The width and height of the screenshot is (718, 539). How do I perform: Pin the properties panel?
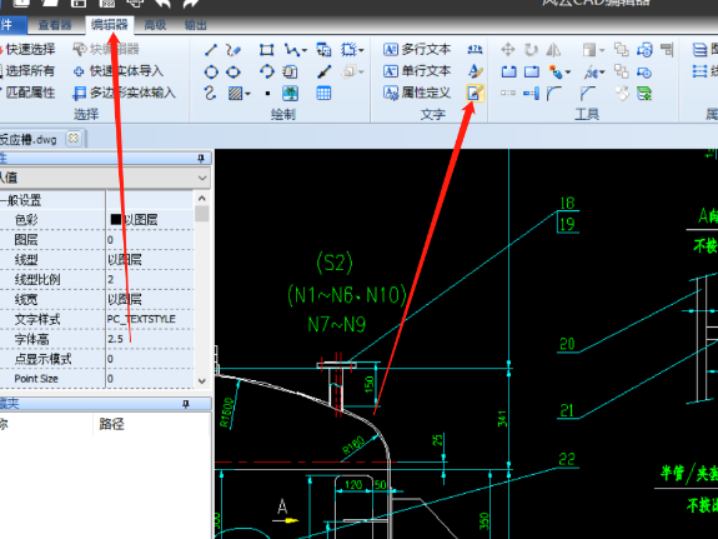click(x=201, y=158)
